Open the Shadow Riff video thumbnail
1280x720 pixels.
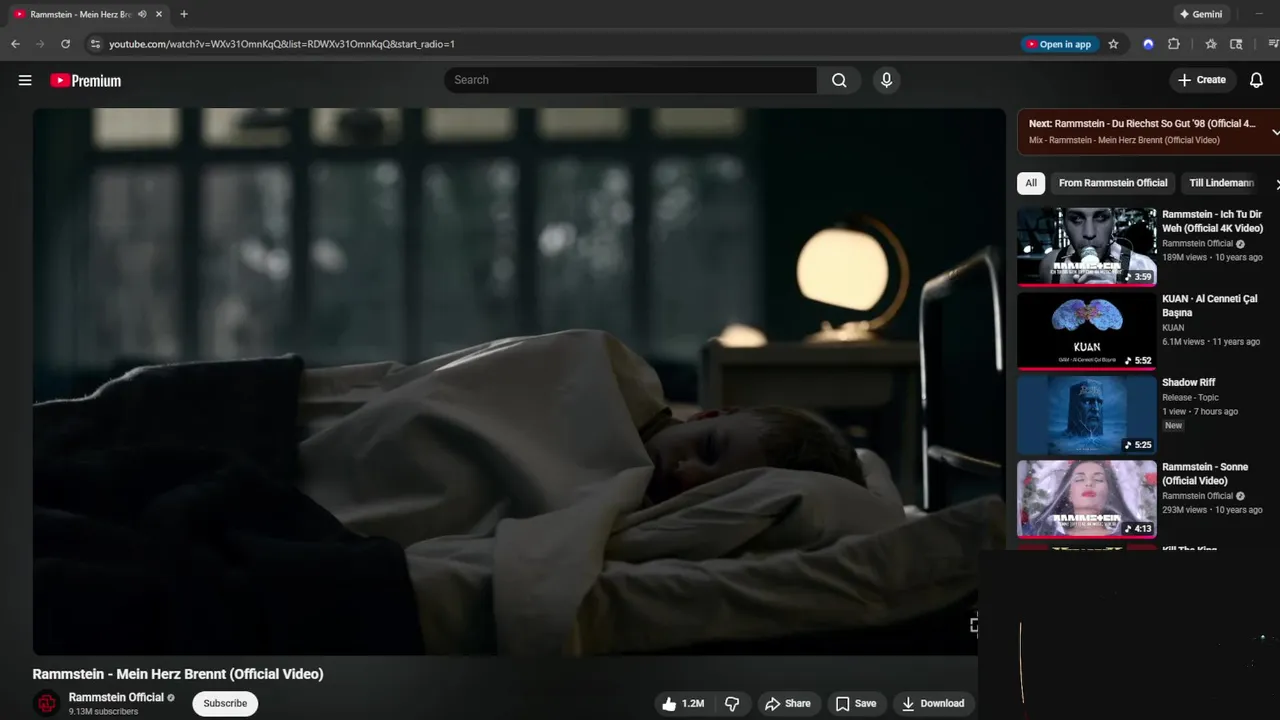[1087, 415]
